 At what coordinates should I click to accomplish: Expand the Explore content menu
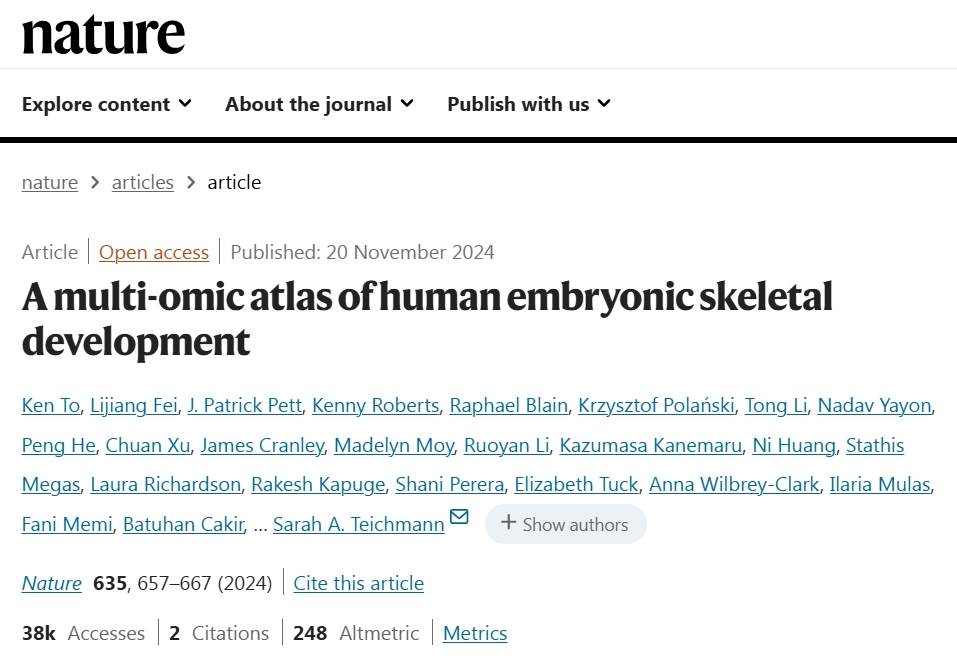[x=106, y=104]
